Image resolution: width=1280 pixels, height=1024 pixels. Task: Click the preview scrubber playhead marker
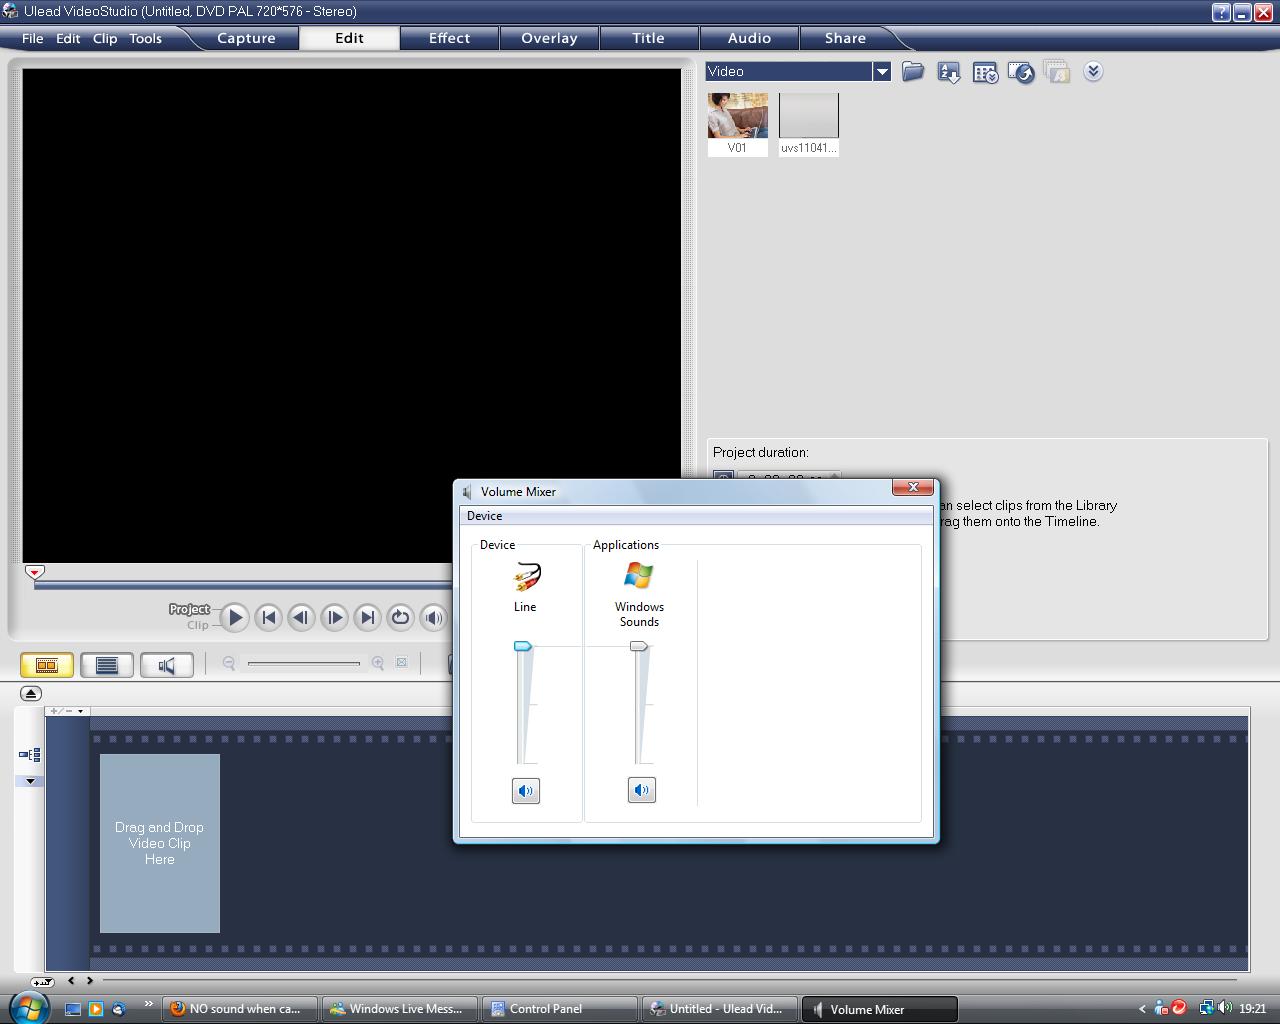click(x=34, y=572)
